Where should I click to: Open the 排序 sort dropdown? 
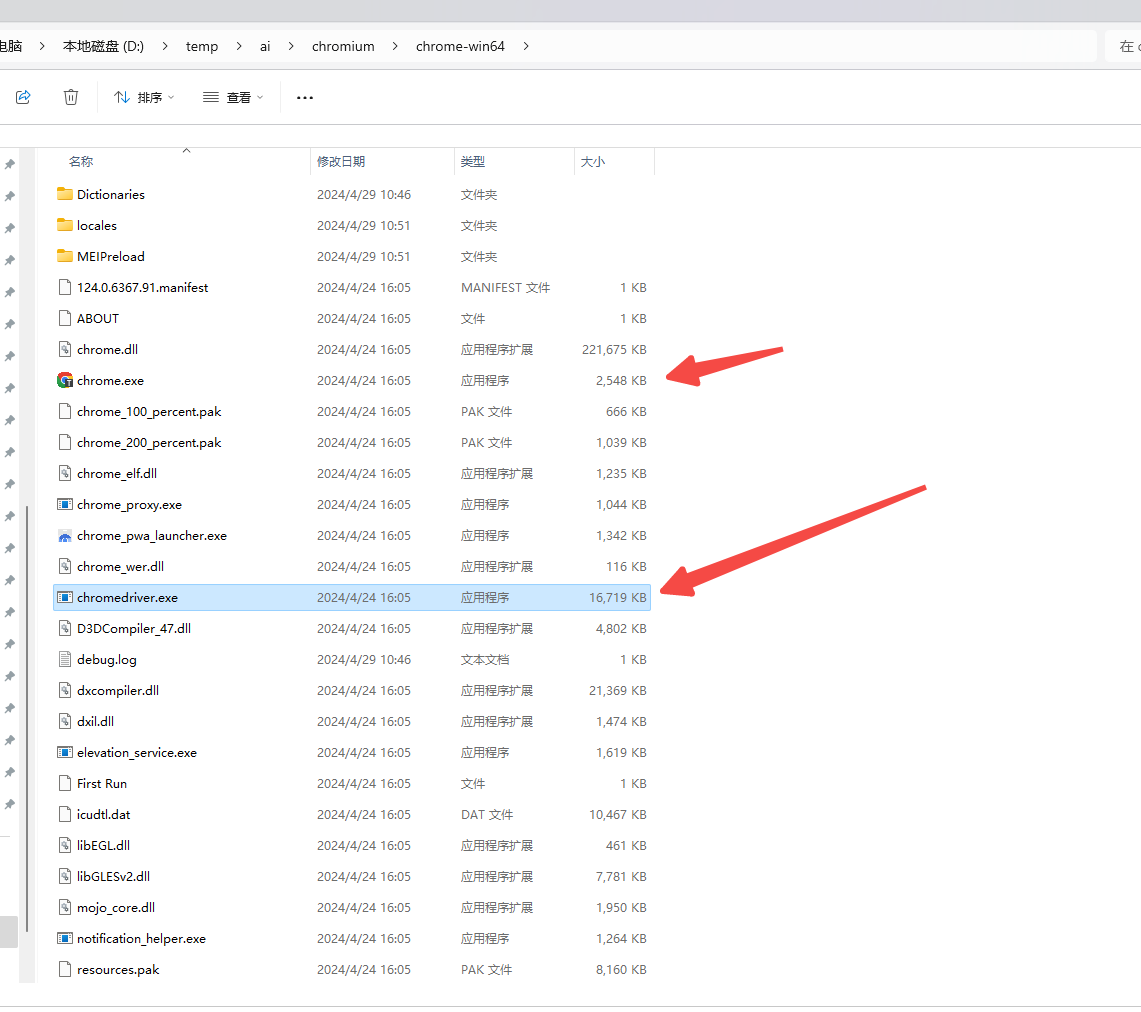click(143, 97)
